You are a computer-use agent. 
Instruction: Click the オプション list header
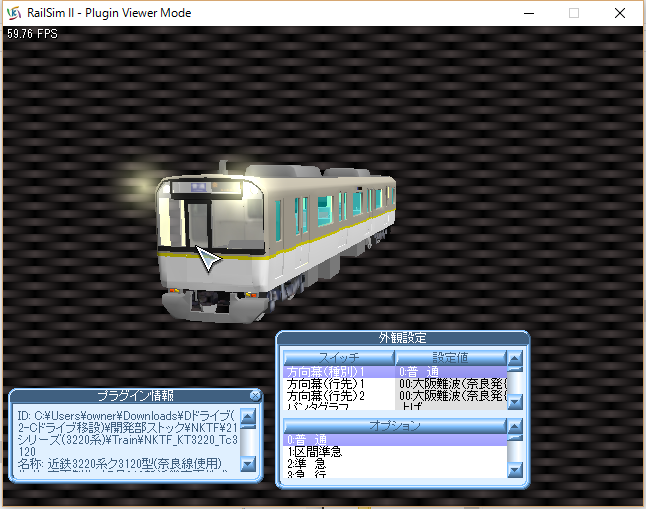(395, 426)
